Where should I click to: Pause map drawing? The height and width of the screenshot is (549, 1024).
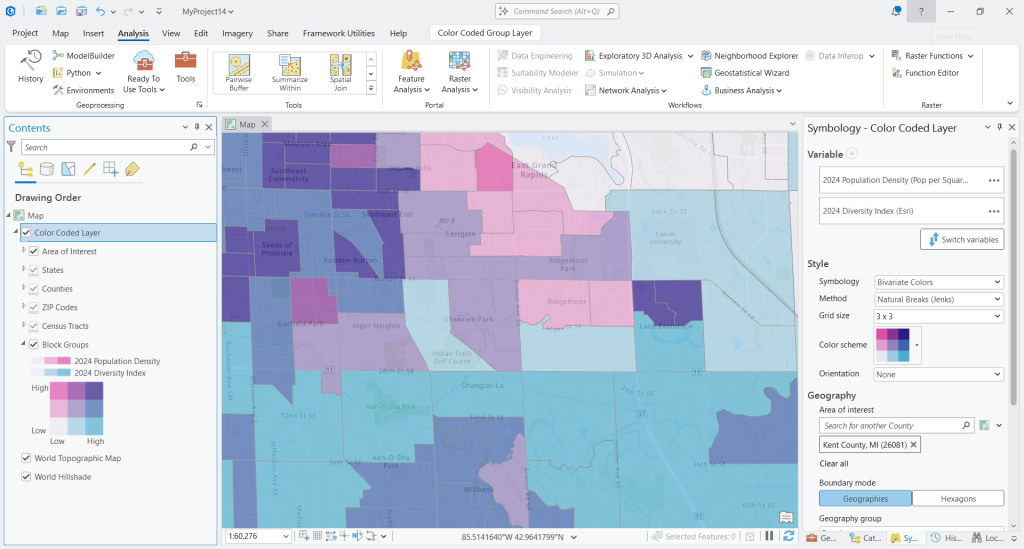[769, 536]
